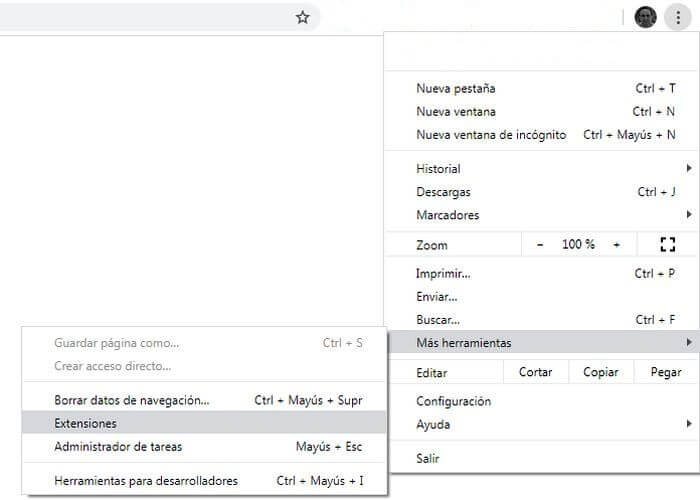Open Administrador de tareas
The height and width of the screenshot is (500, 700).
coord(204,446)
